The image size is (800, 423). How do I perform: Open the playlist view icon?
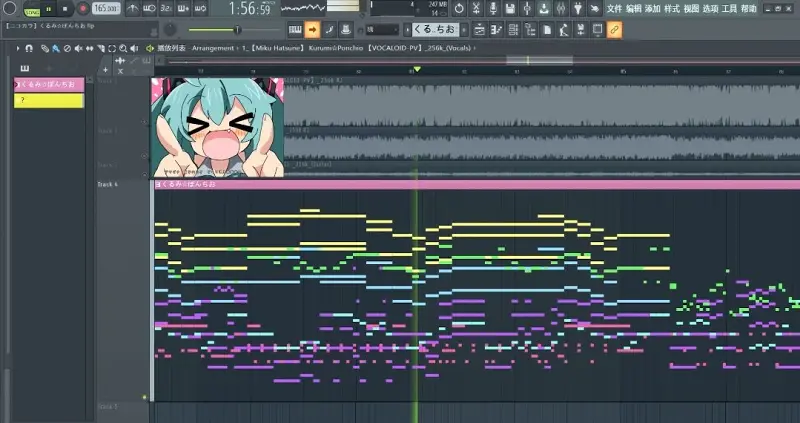(479, 30)
